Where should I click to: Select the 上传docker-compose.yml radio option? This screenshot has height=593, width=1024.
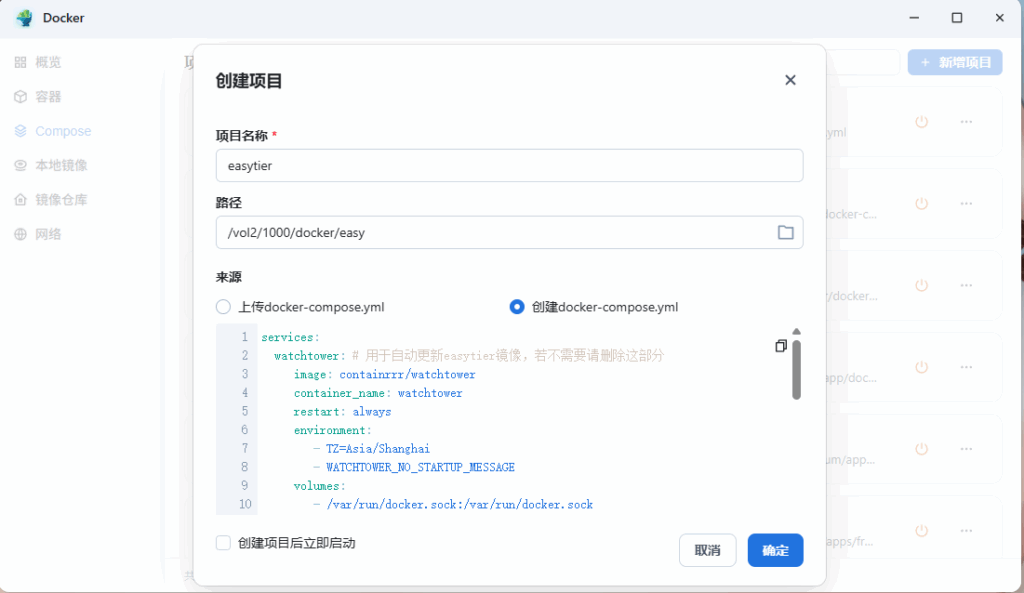(223, 307)
